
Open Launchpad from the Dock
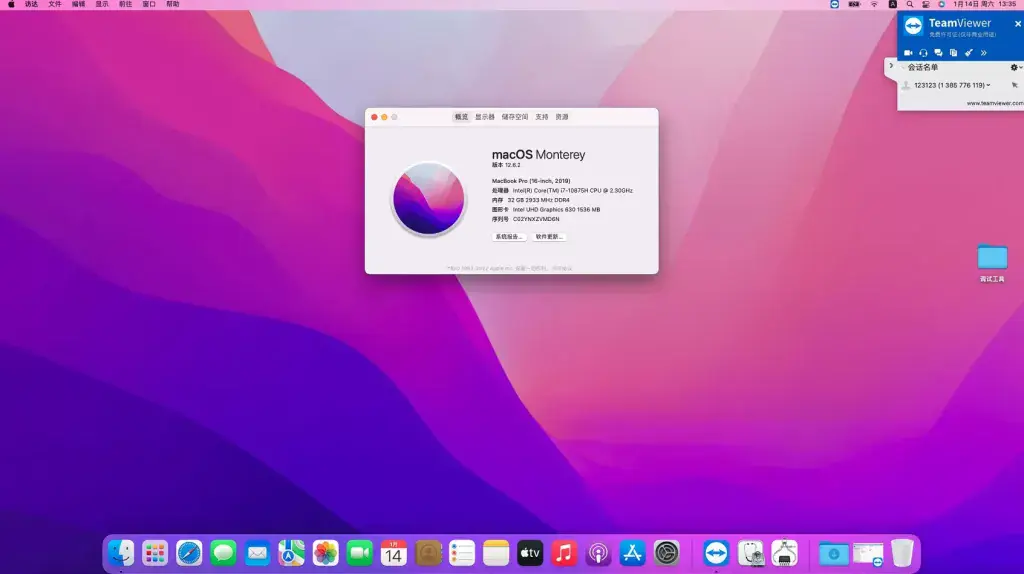(x=155, y=553)
